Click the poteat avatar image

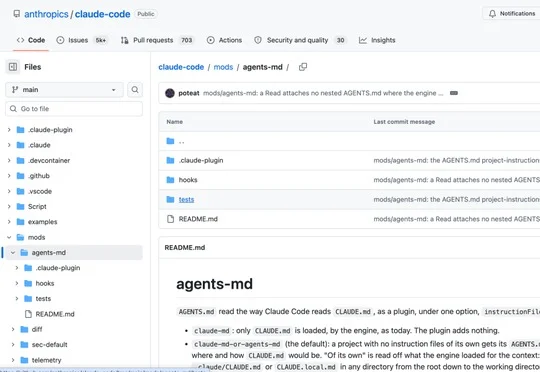click(170, 93)
